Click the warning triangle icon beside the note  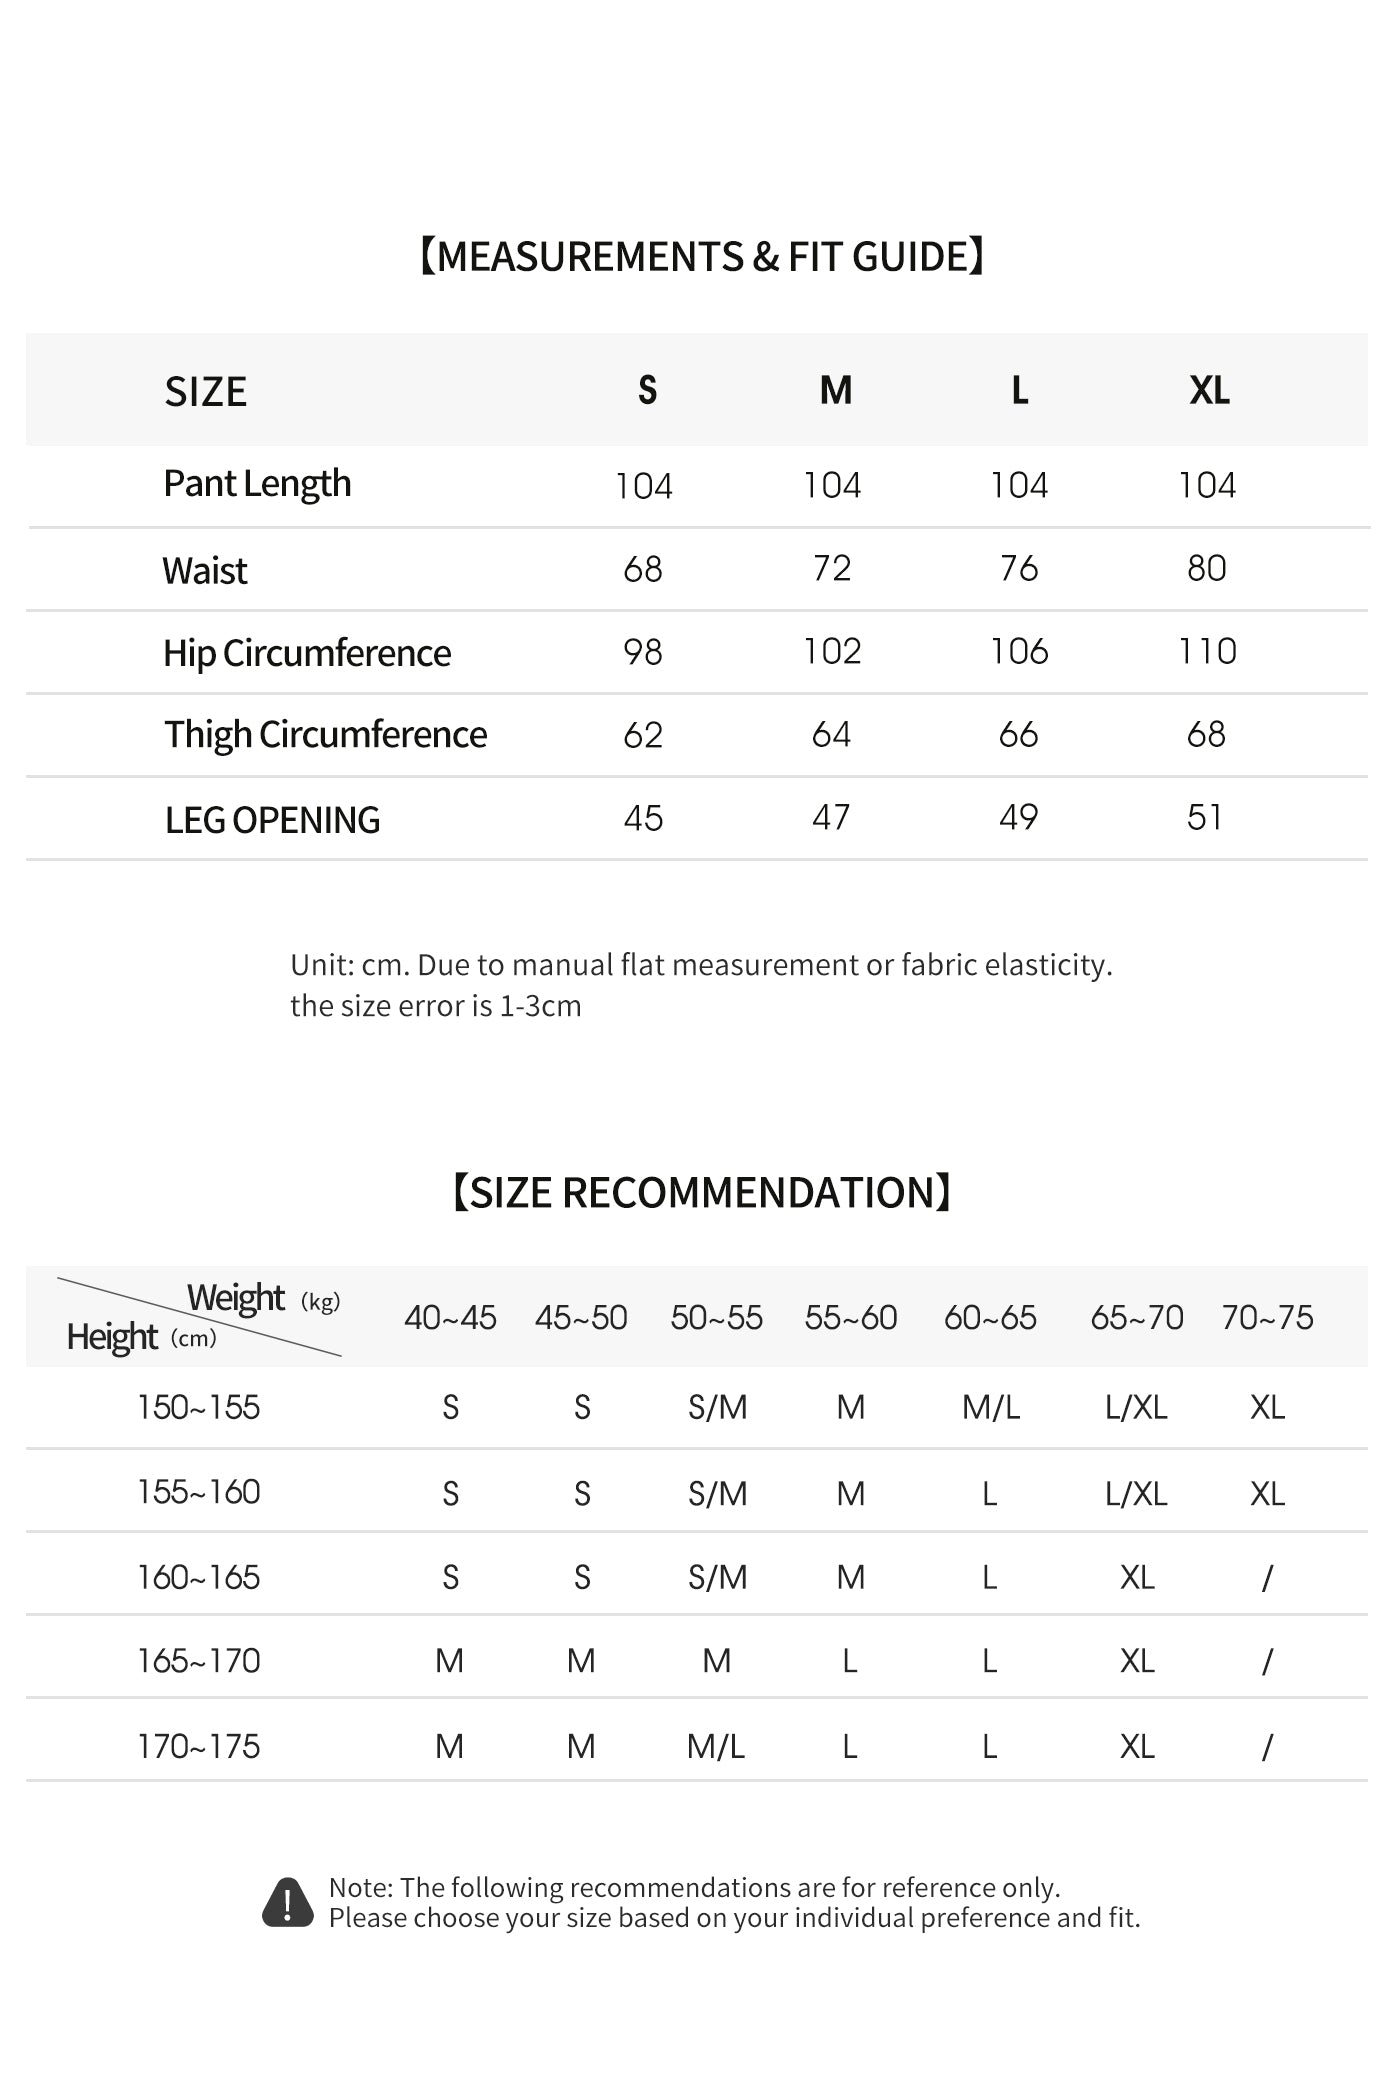[x=287, y=1902]
